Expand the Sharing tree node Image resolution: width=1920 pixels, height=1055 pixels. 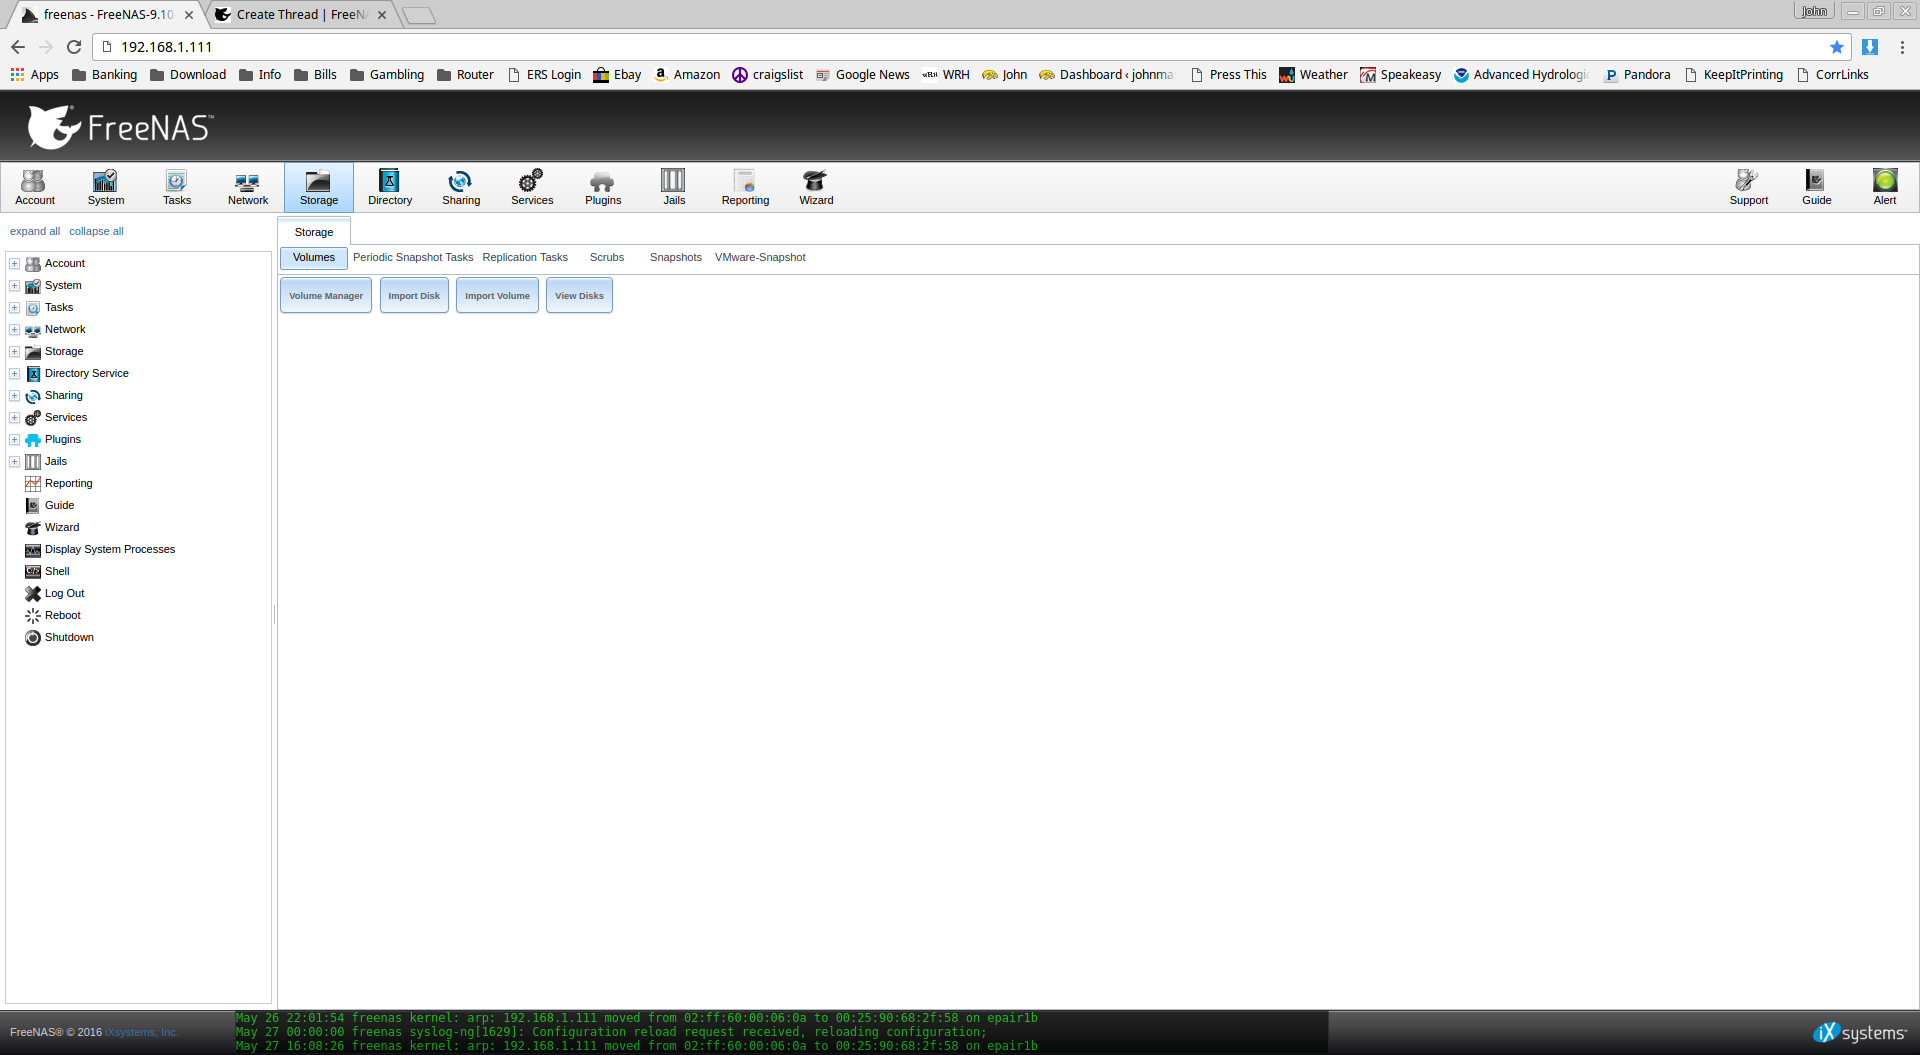tap(14, 396)
